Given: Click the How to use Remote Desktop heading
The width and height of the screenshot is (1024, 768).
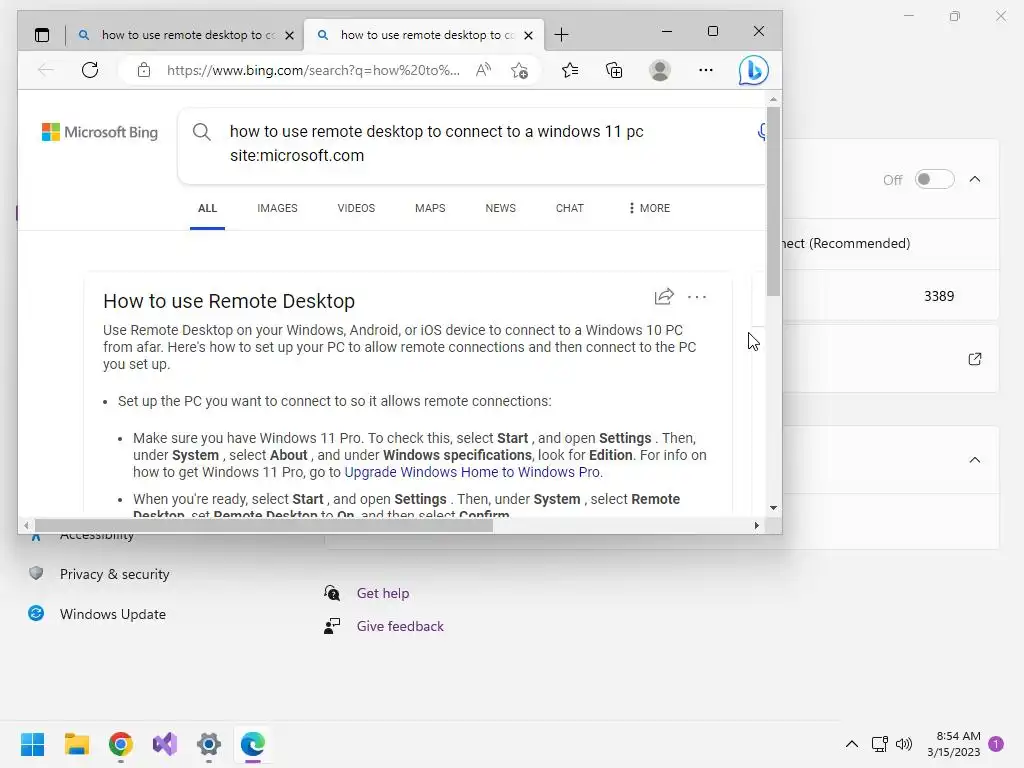Looking at the screenshot, I should 229,301.
